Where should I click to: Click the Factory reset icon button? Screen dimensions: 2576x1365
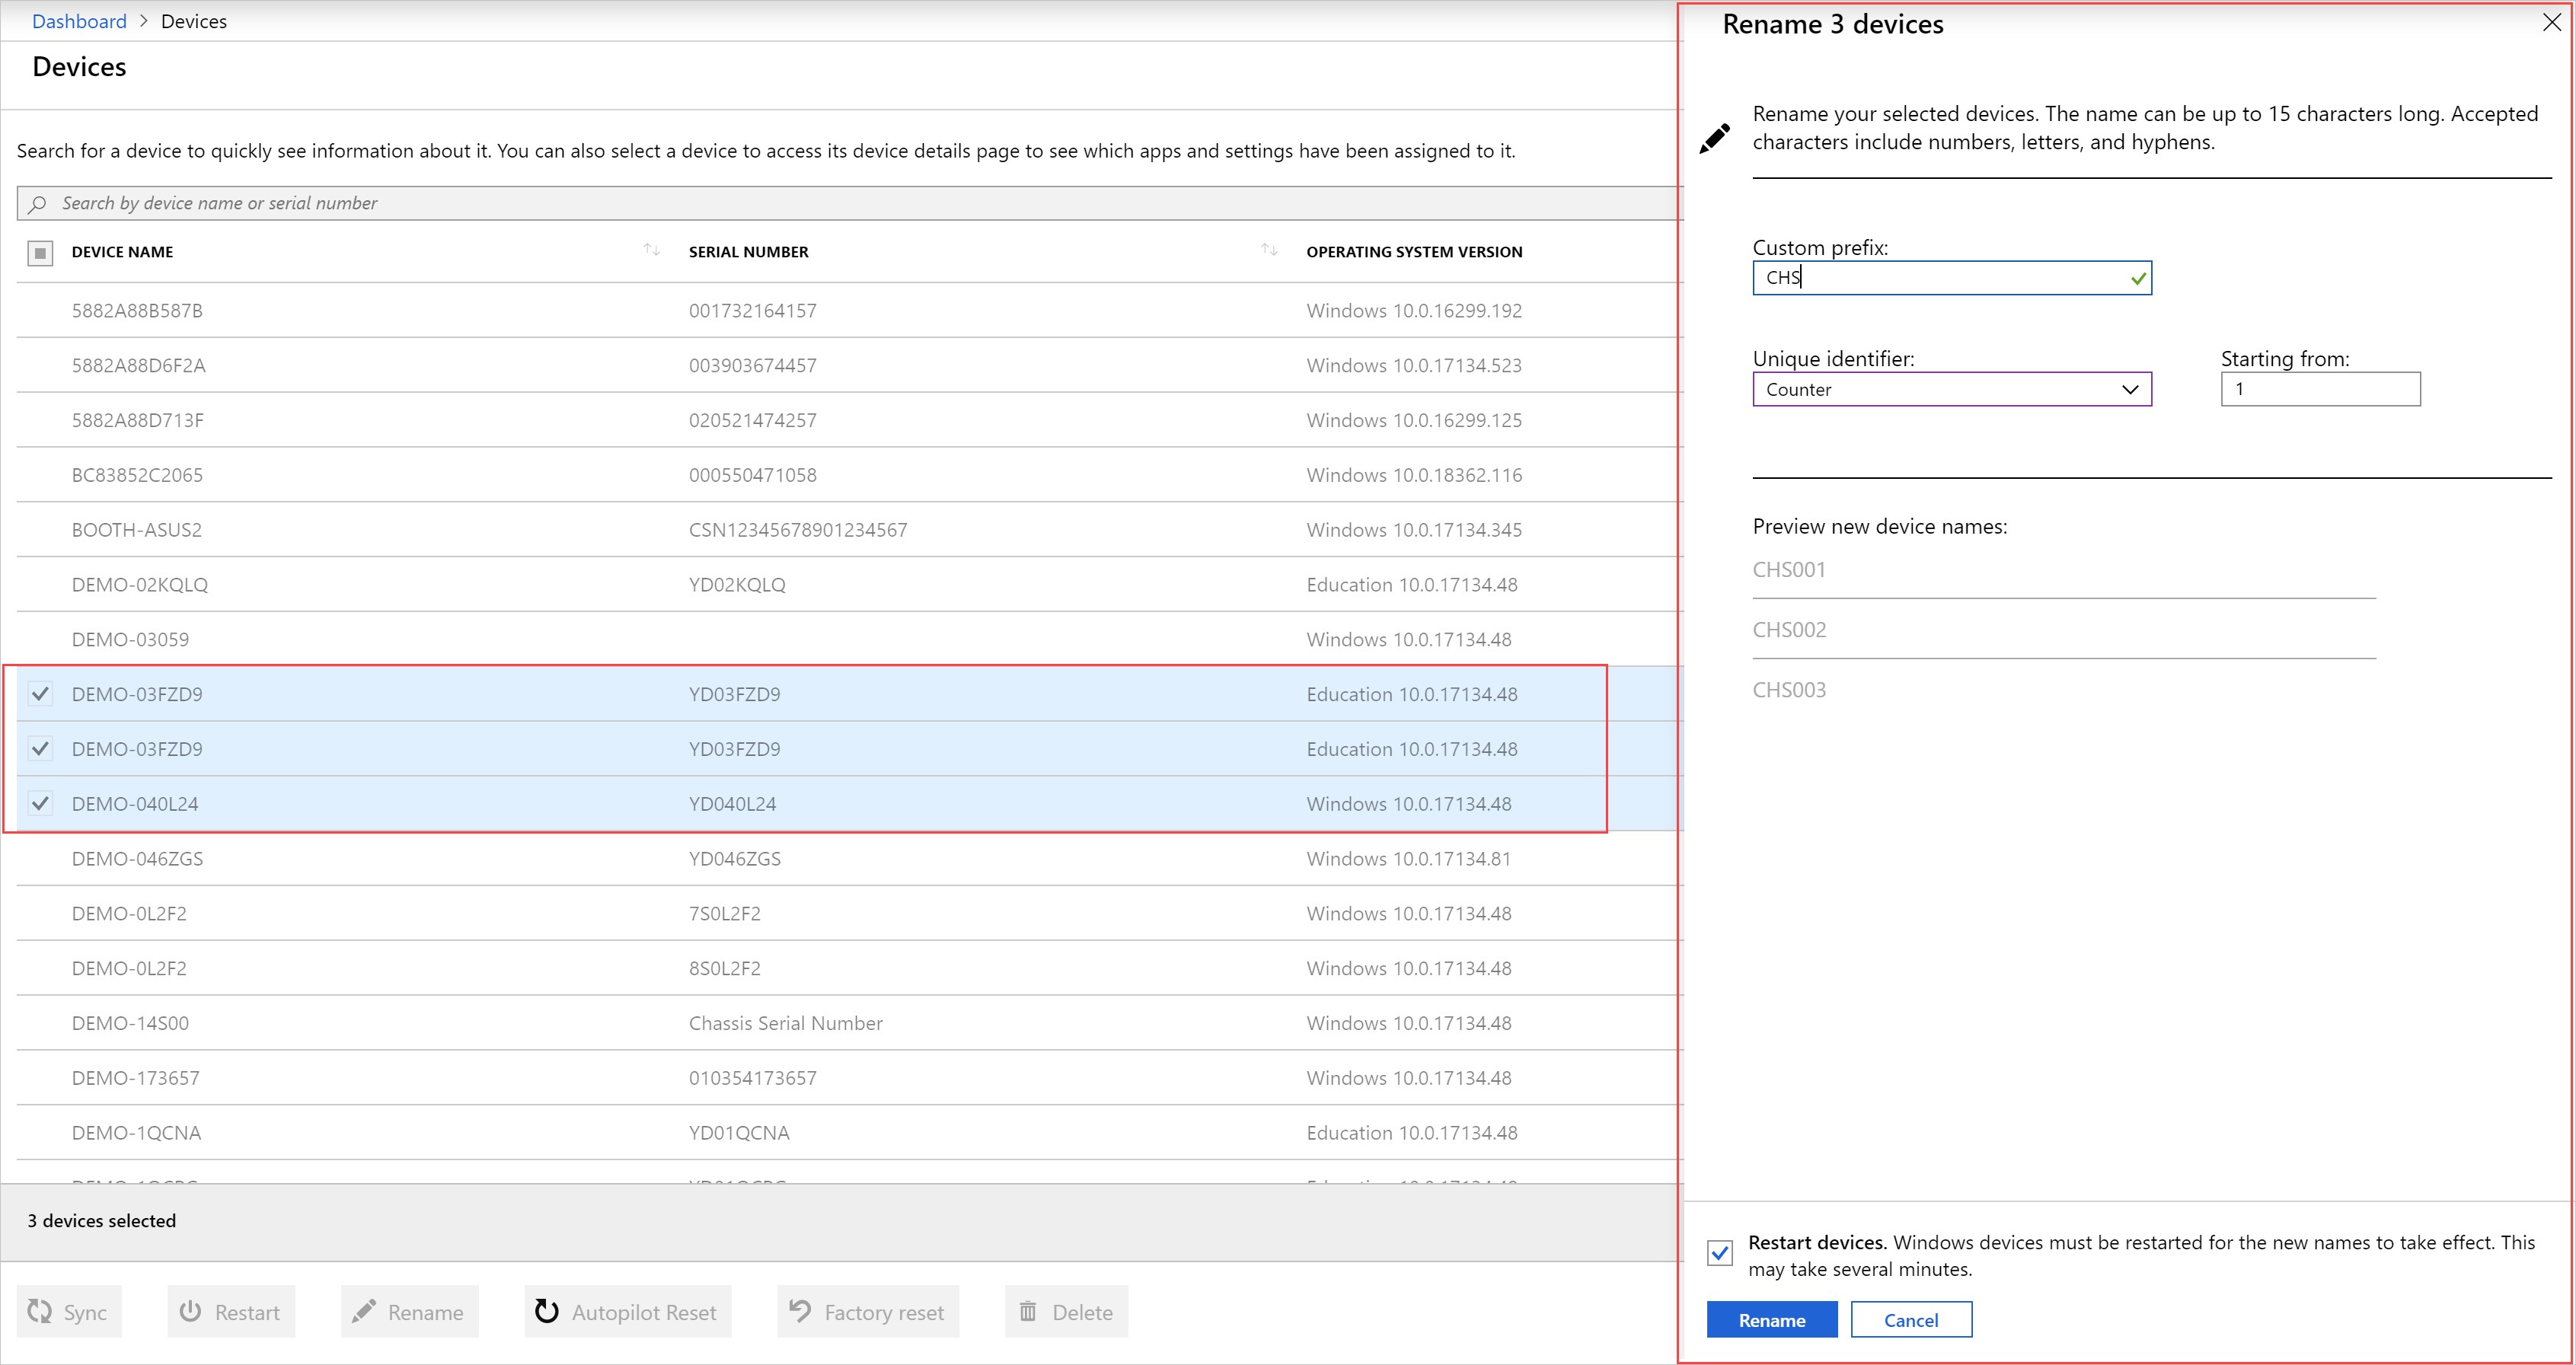click(x=800, y=1311)
